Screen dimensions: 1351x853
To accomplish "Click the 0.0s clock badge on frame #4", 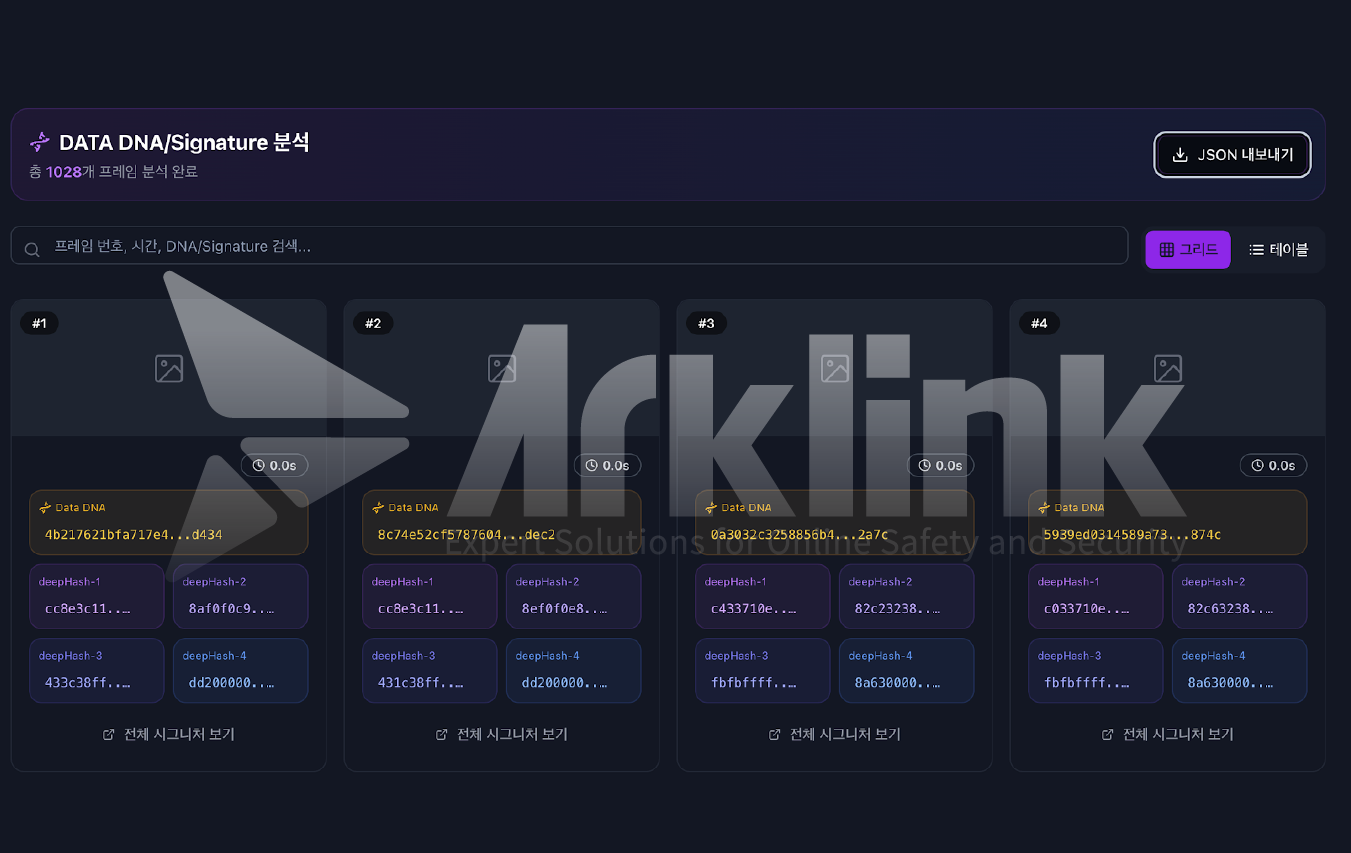I will click(1273, 465).
